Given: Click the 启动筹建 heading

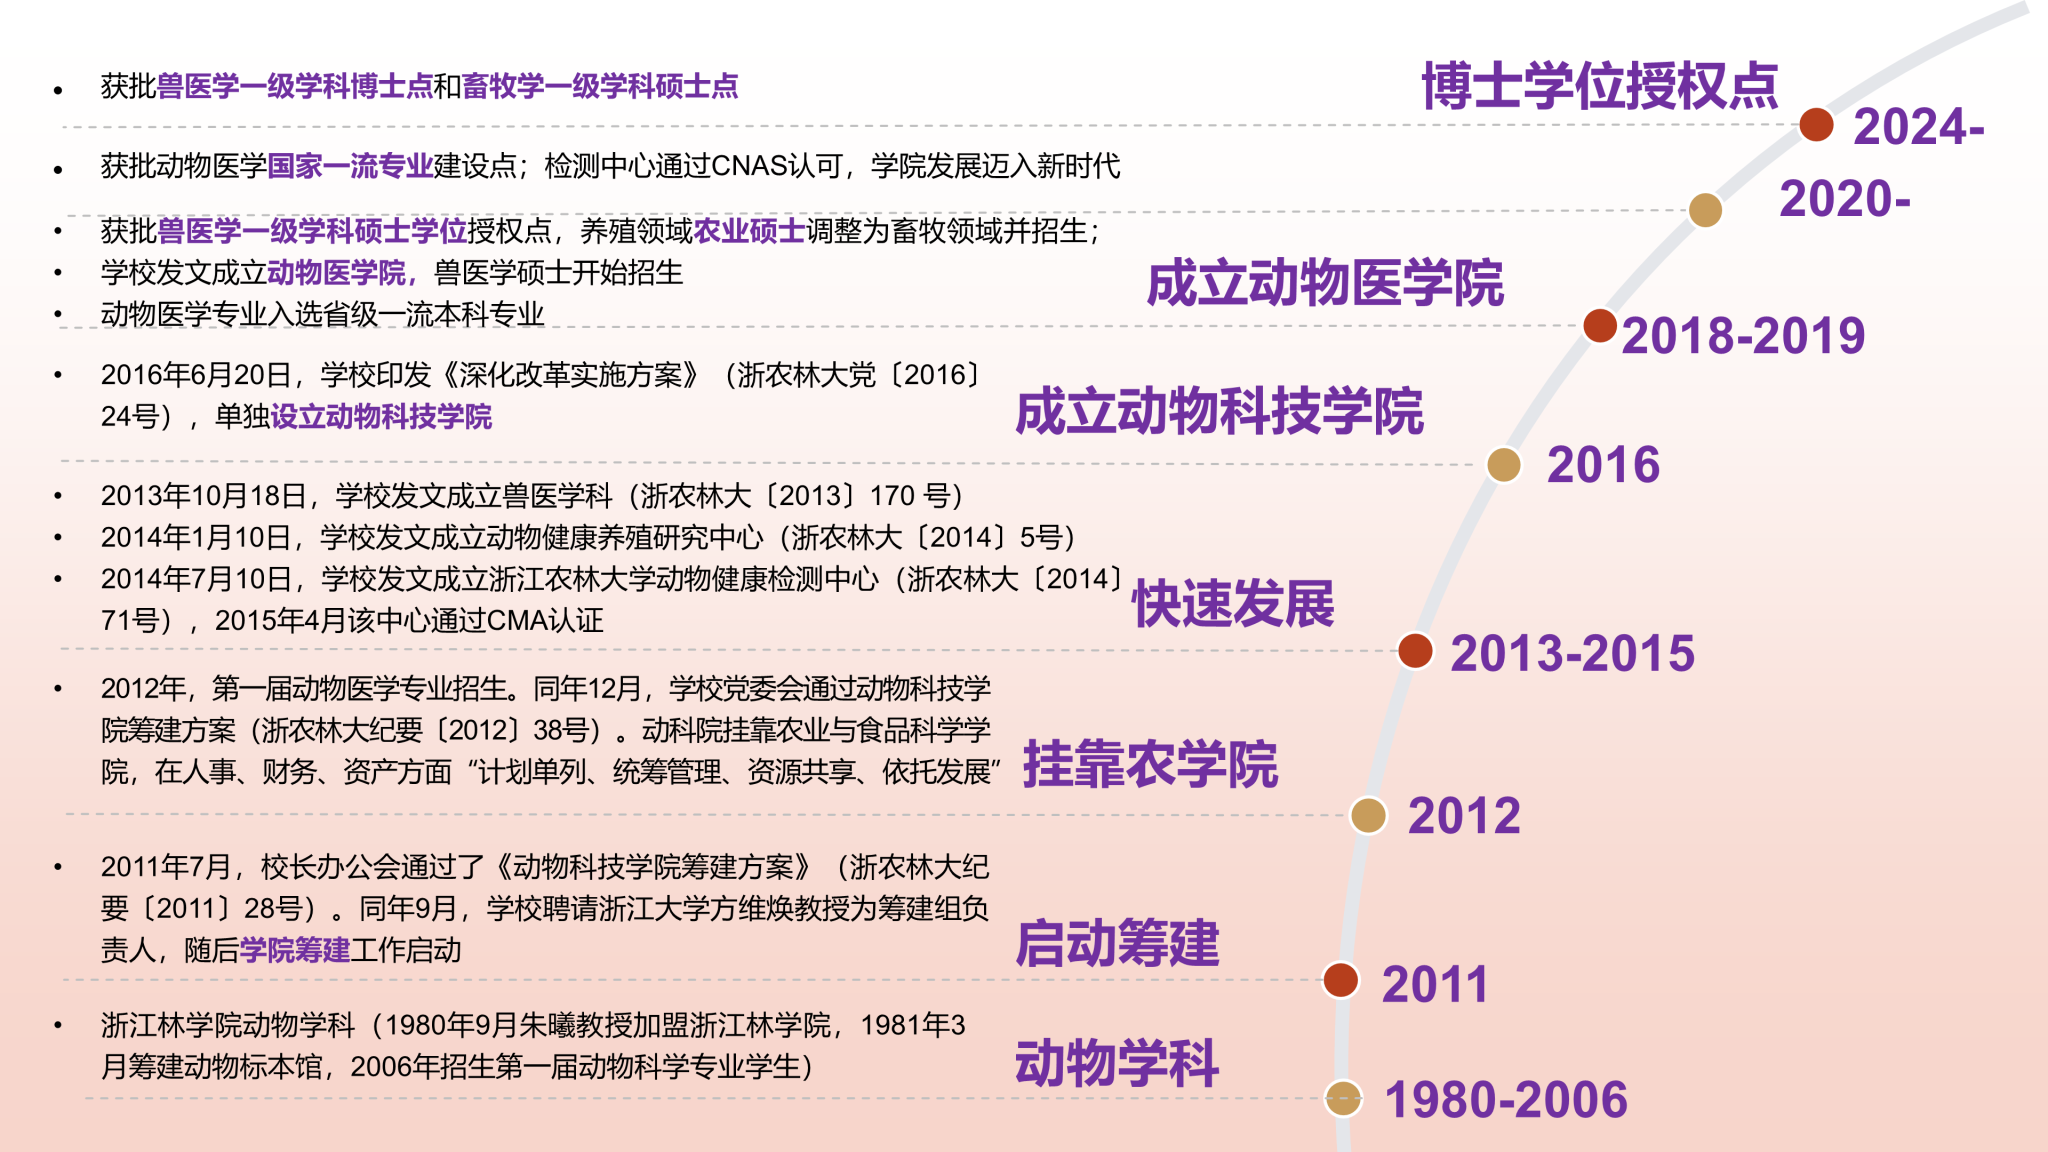Looking at the screenshot, I should click(x=1117, y=943).
